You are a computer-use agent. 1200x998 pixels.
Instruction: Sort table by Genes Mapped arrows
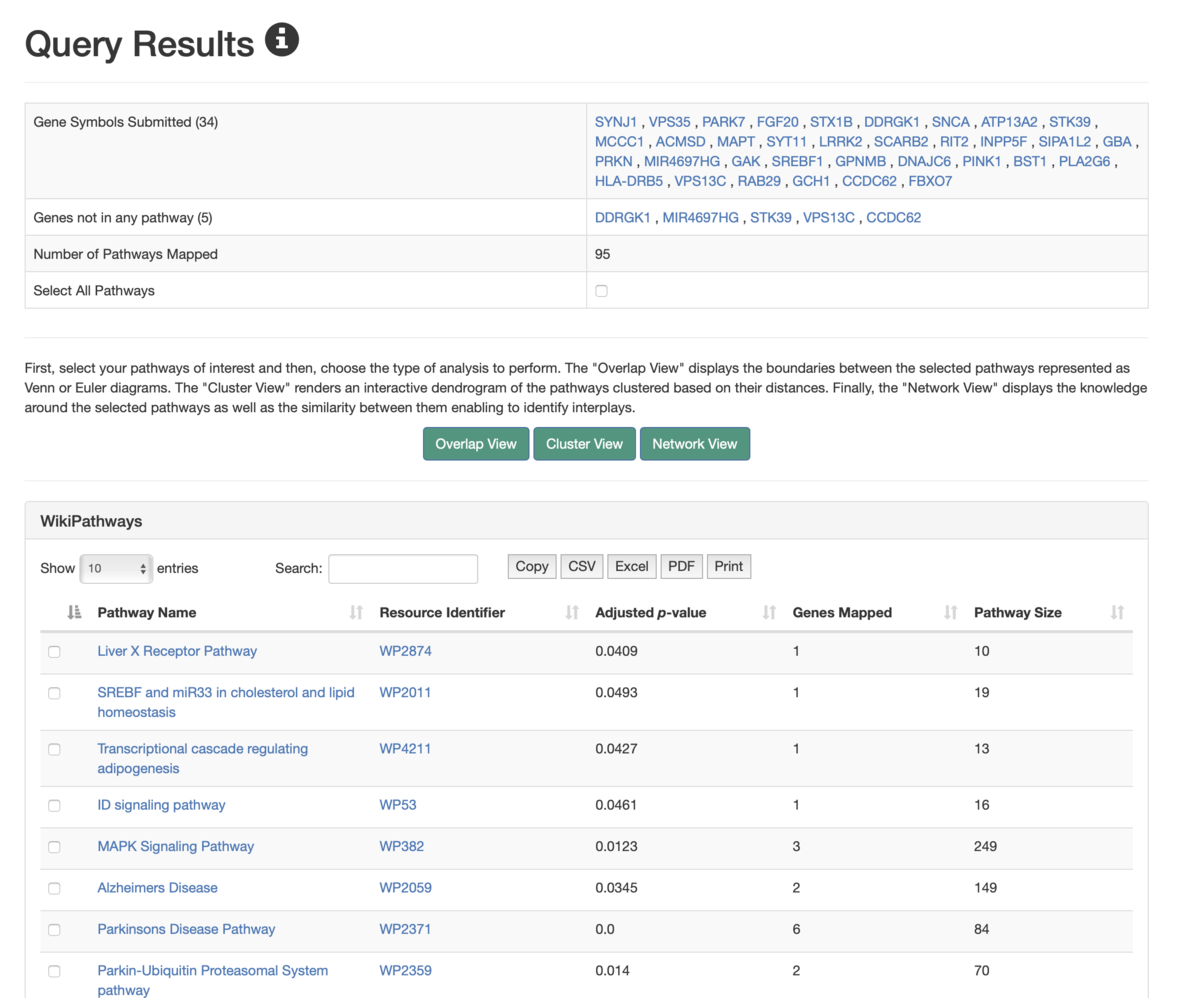coord(951,612)
